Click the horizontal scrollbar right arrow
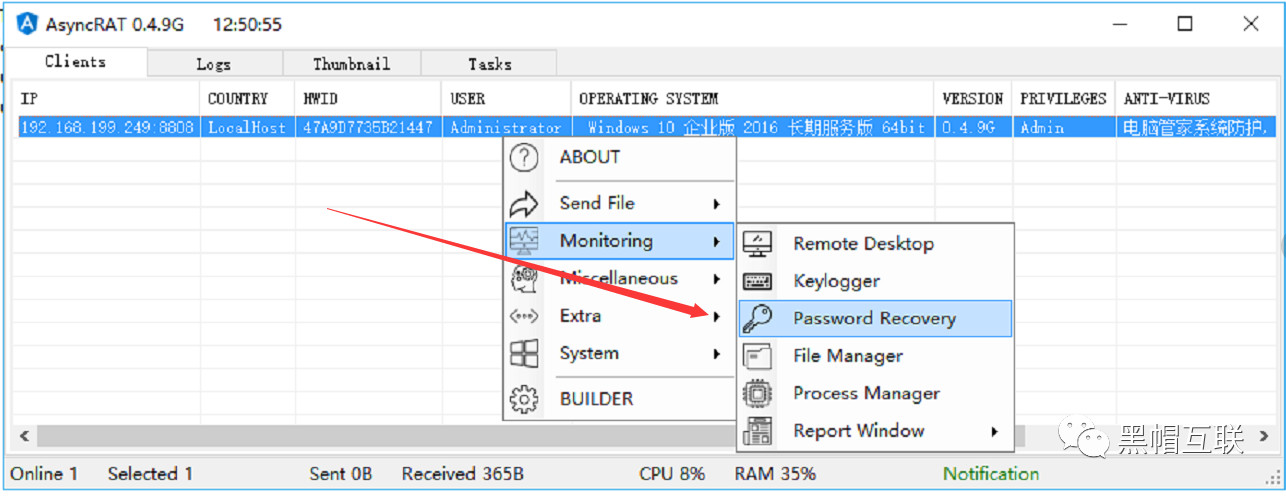Screen dimensions: 1286x496 [1264, 437]
